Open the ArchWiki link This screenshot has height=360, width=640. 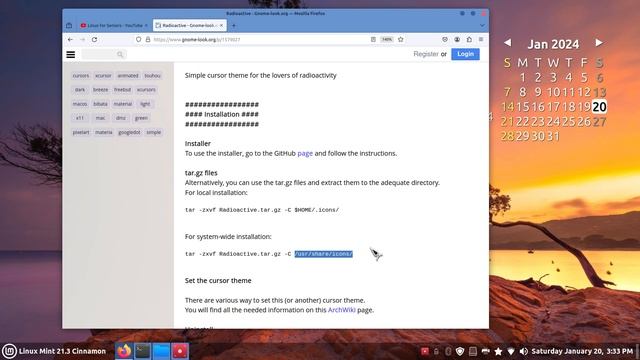click(x=342, y=310)
